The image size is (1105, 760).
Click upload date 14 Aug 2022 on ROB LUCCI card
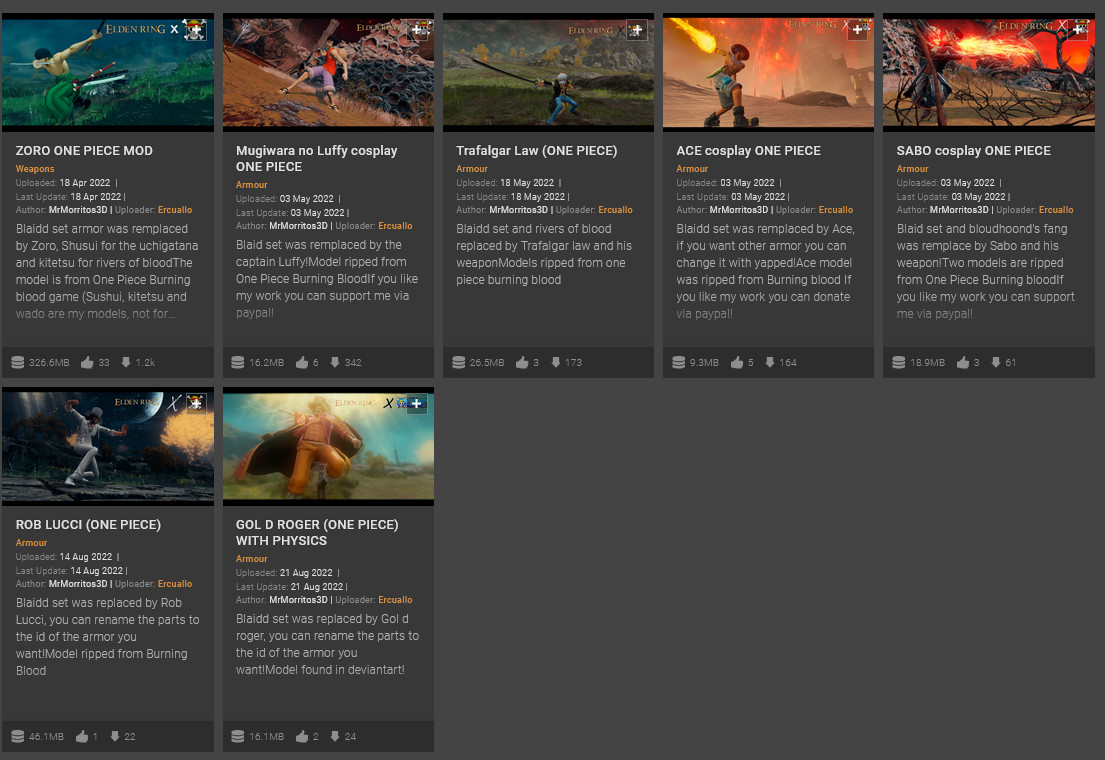pyautogui.click(x=86, y=557)
